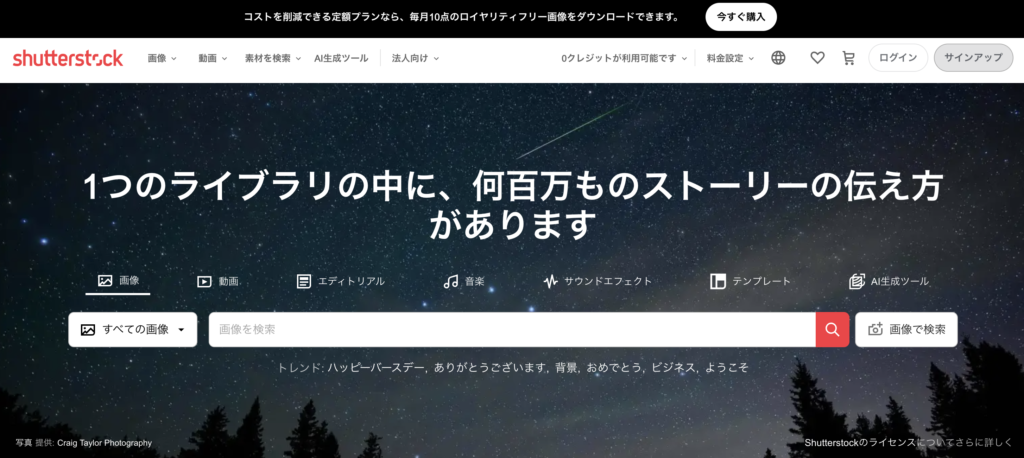Click the 今すぐ購入 button

741,17
